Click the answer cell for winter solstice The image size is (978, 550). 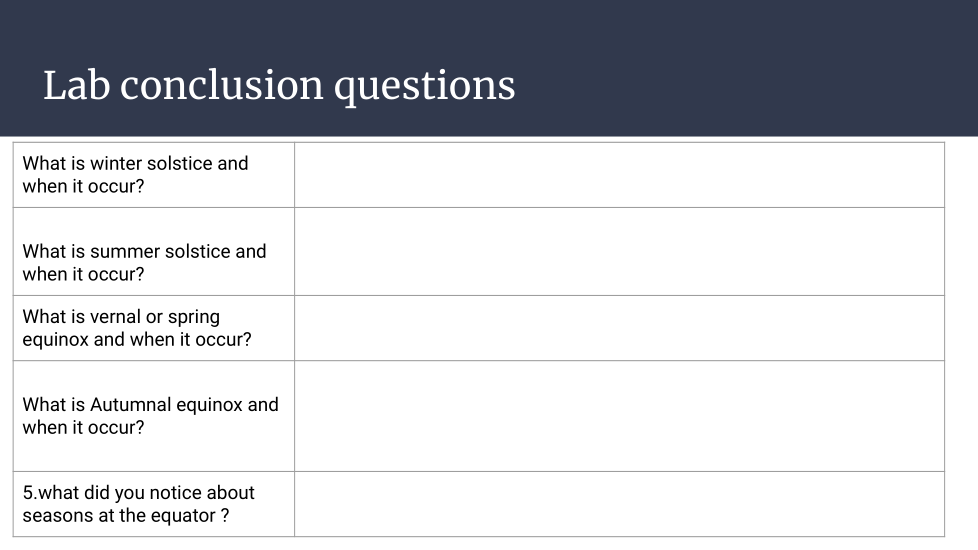tap(619, 175)
